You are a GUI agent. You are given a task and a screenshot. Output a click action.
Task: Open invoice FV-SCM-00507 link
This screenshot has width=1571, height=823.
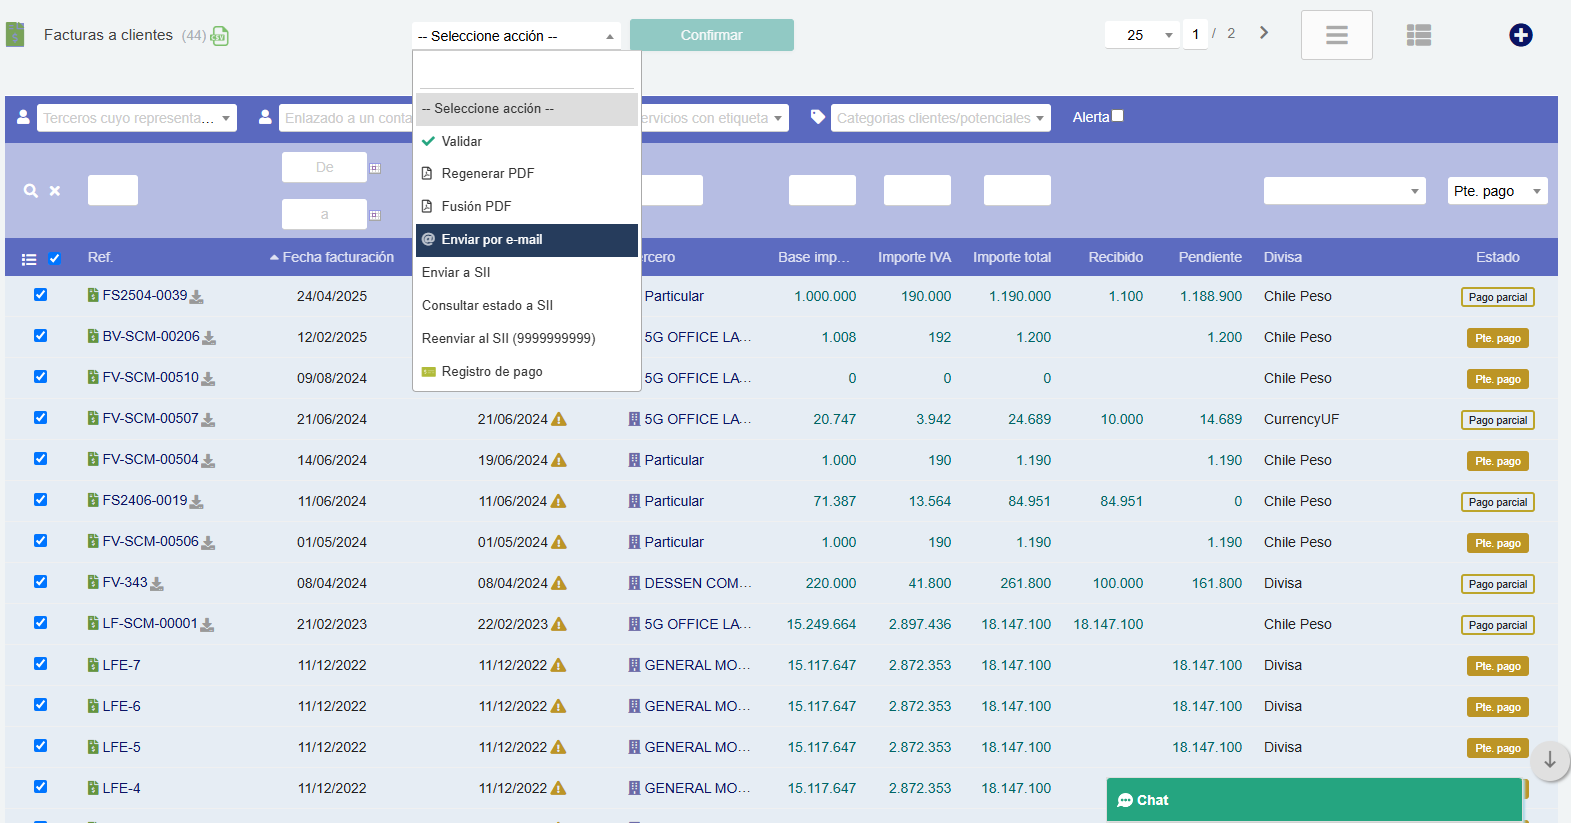click(x=150, y=418)
